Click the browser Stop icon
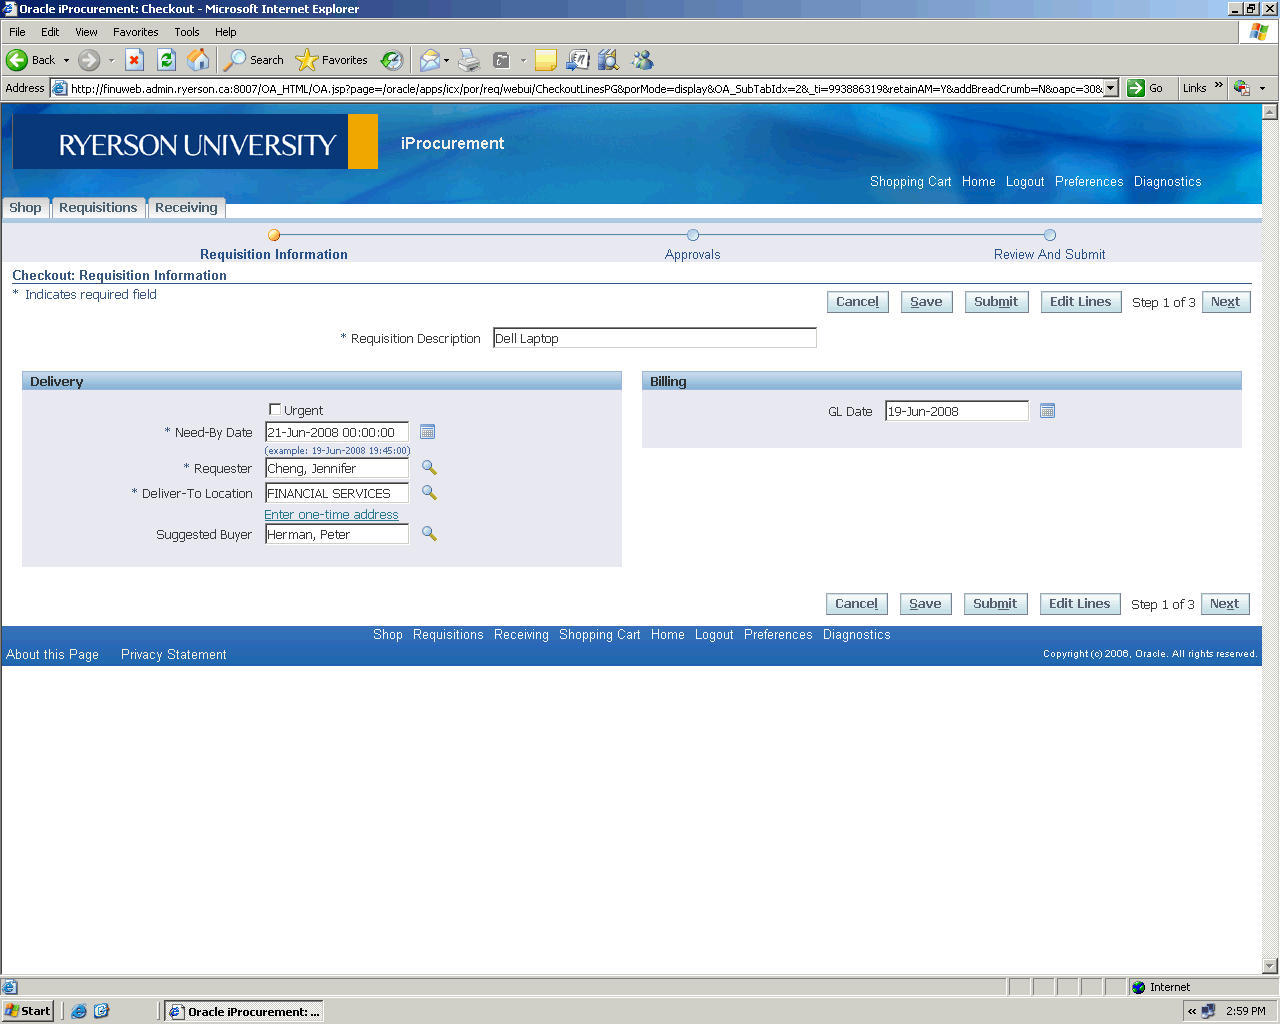The width and height of the screenshot is (1280, 1024). tap(135, 60)
